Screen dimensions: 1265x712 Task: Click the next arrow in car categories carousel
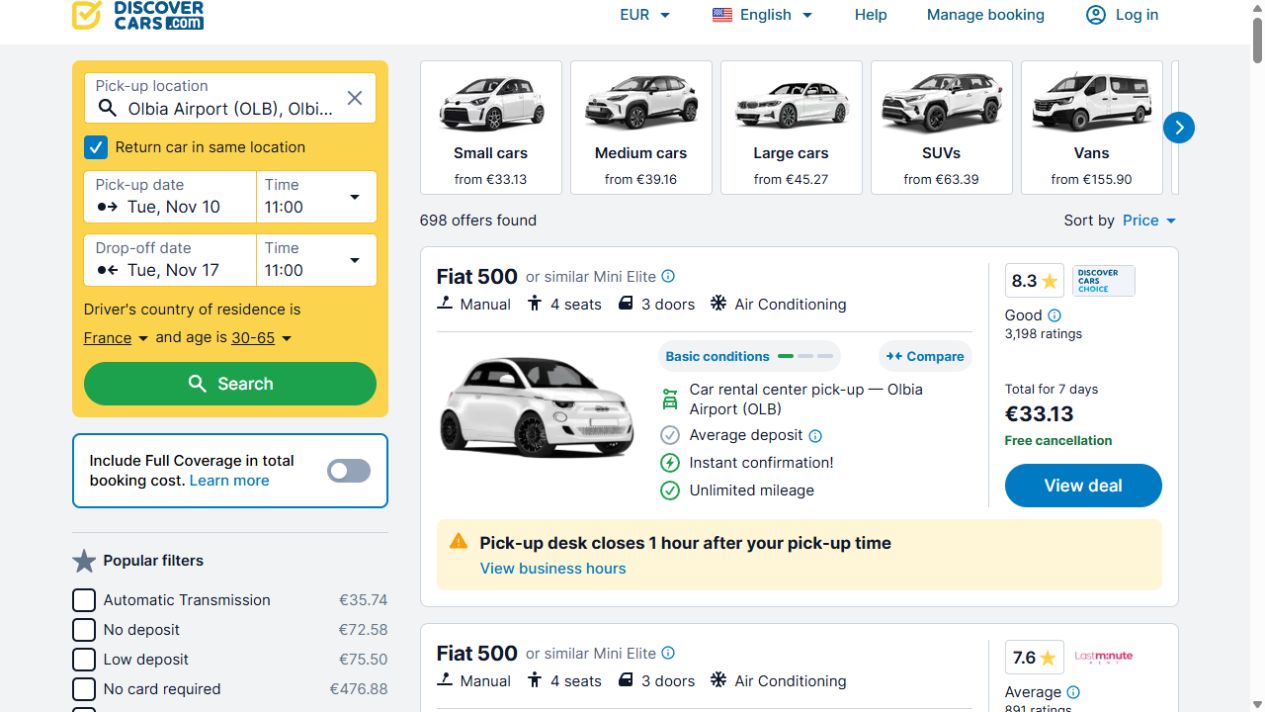tap(1179, 127)
